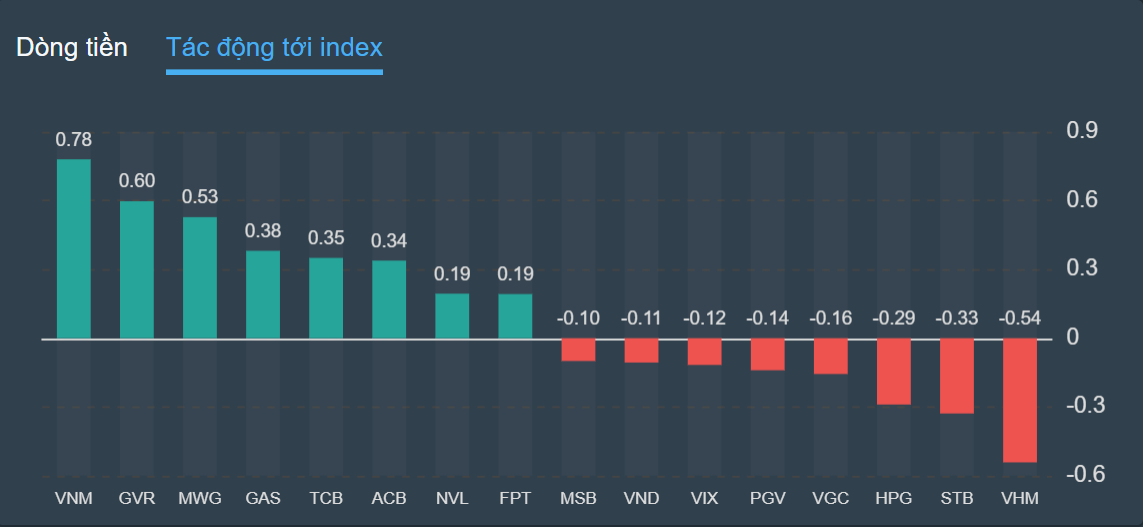The image size is (1143, 527).
Task: Click the TCB positive bar
Action: (326, 298)
